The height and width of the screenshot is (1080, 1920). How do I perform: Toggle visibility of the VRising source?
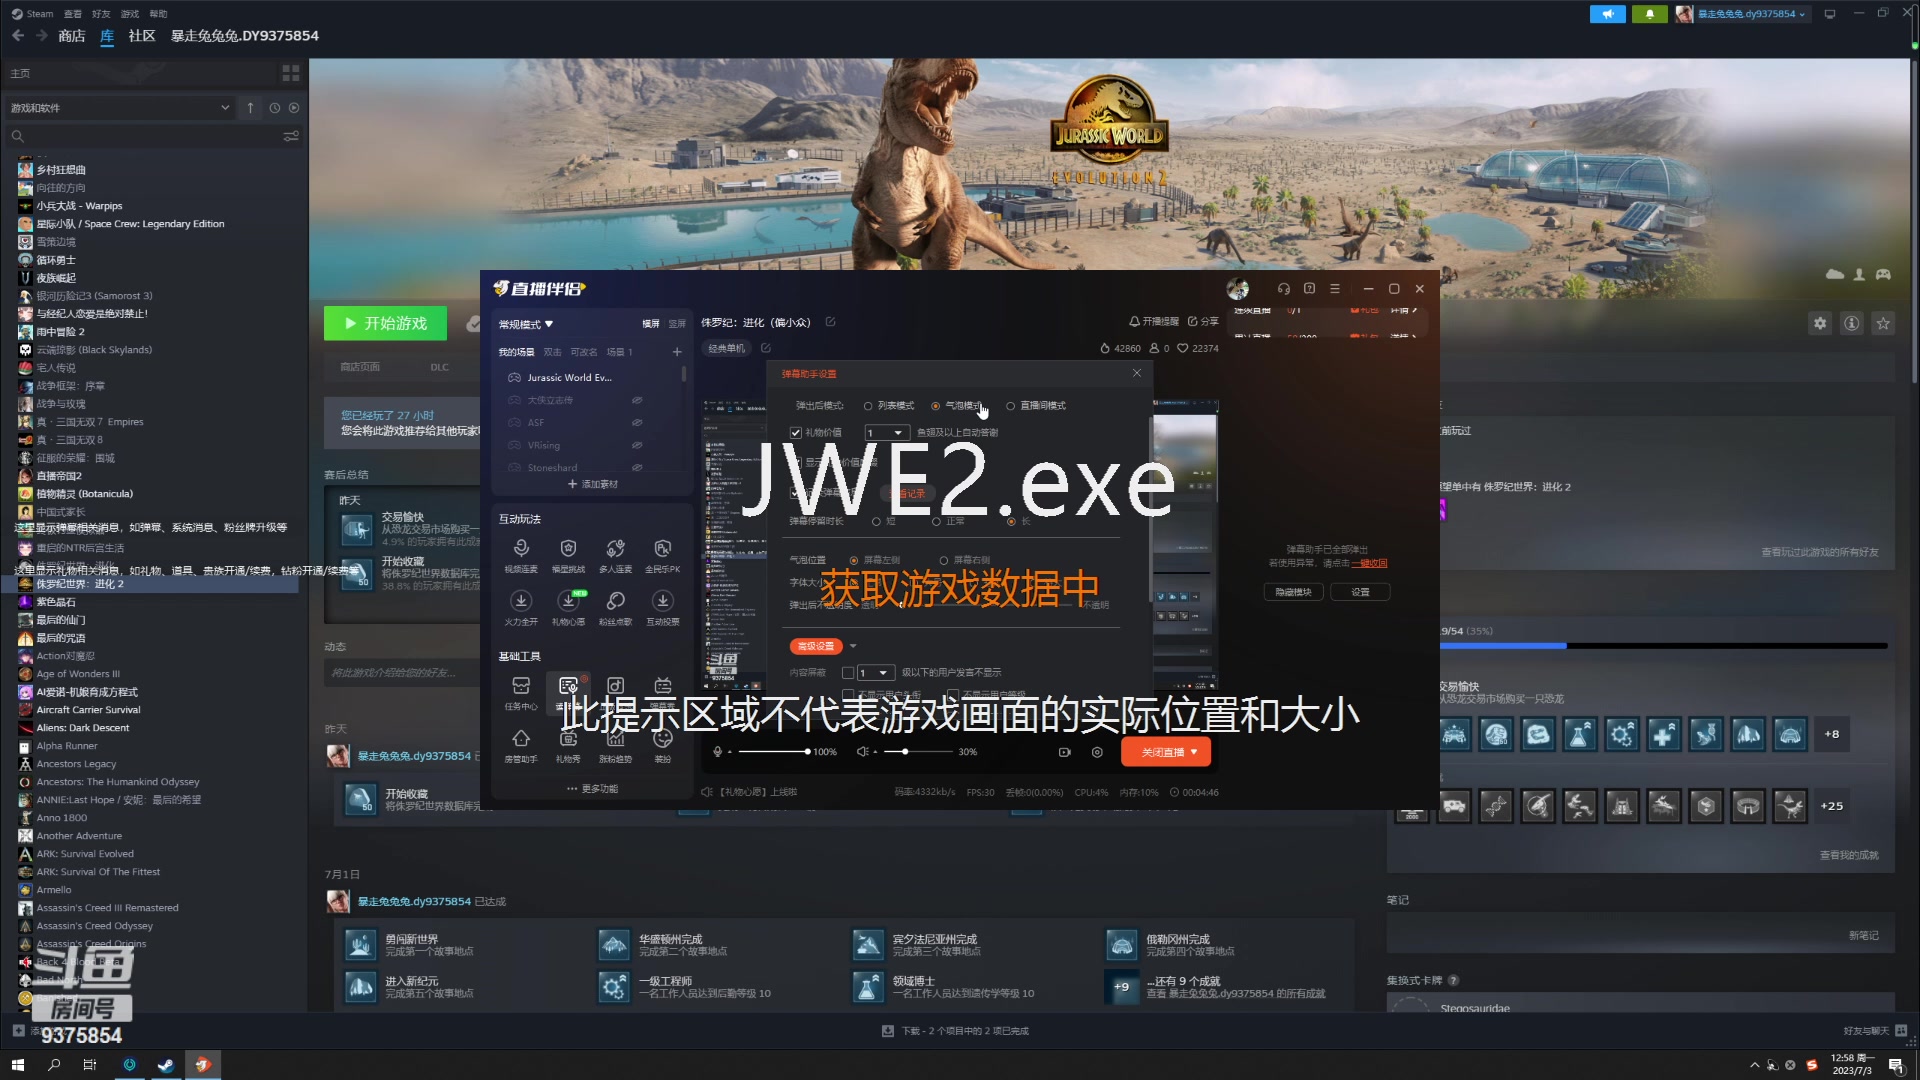(637, 445)
